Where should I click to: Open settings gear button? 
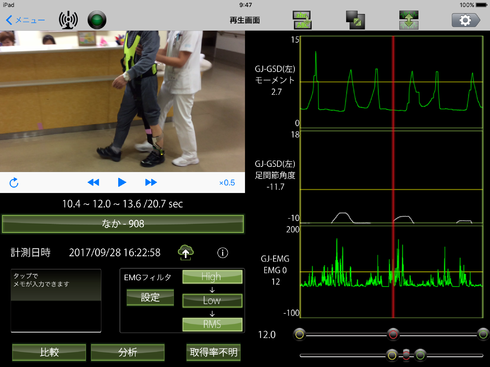click(466, 20)
